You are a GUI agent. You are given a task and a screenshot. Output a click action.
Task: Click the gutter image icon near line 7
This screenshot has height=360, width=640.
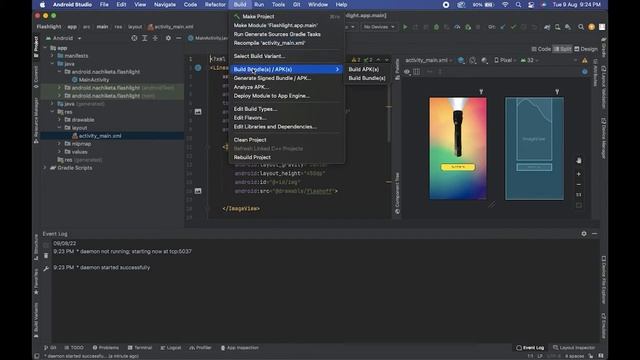(198, 111)
